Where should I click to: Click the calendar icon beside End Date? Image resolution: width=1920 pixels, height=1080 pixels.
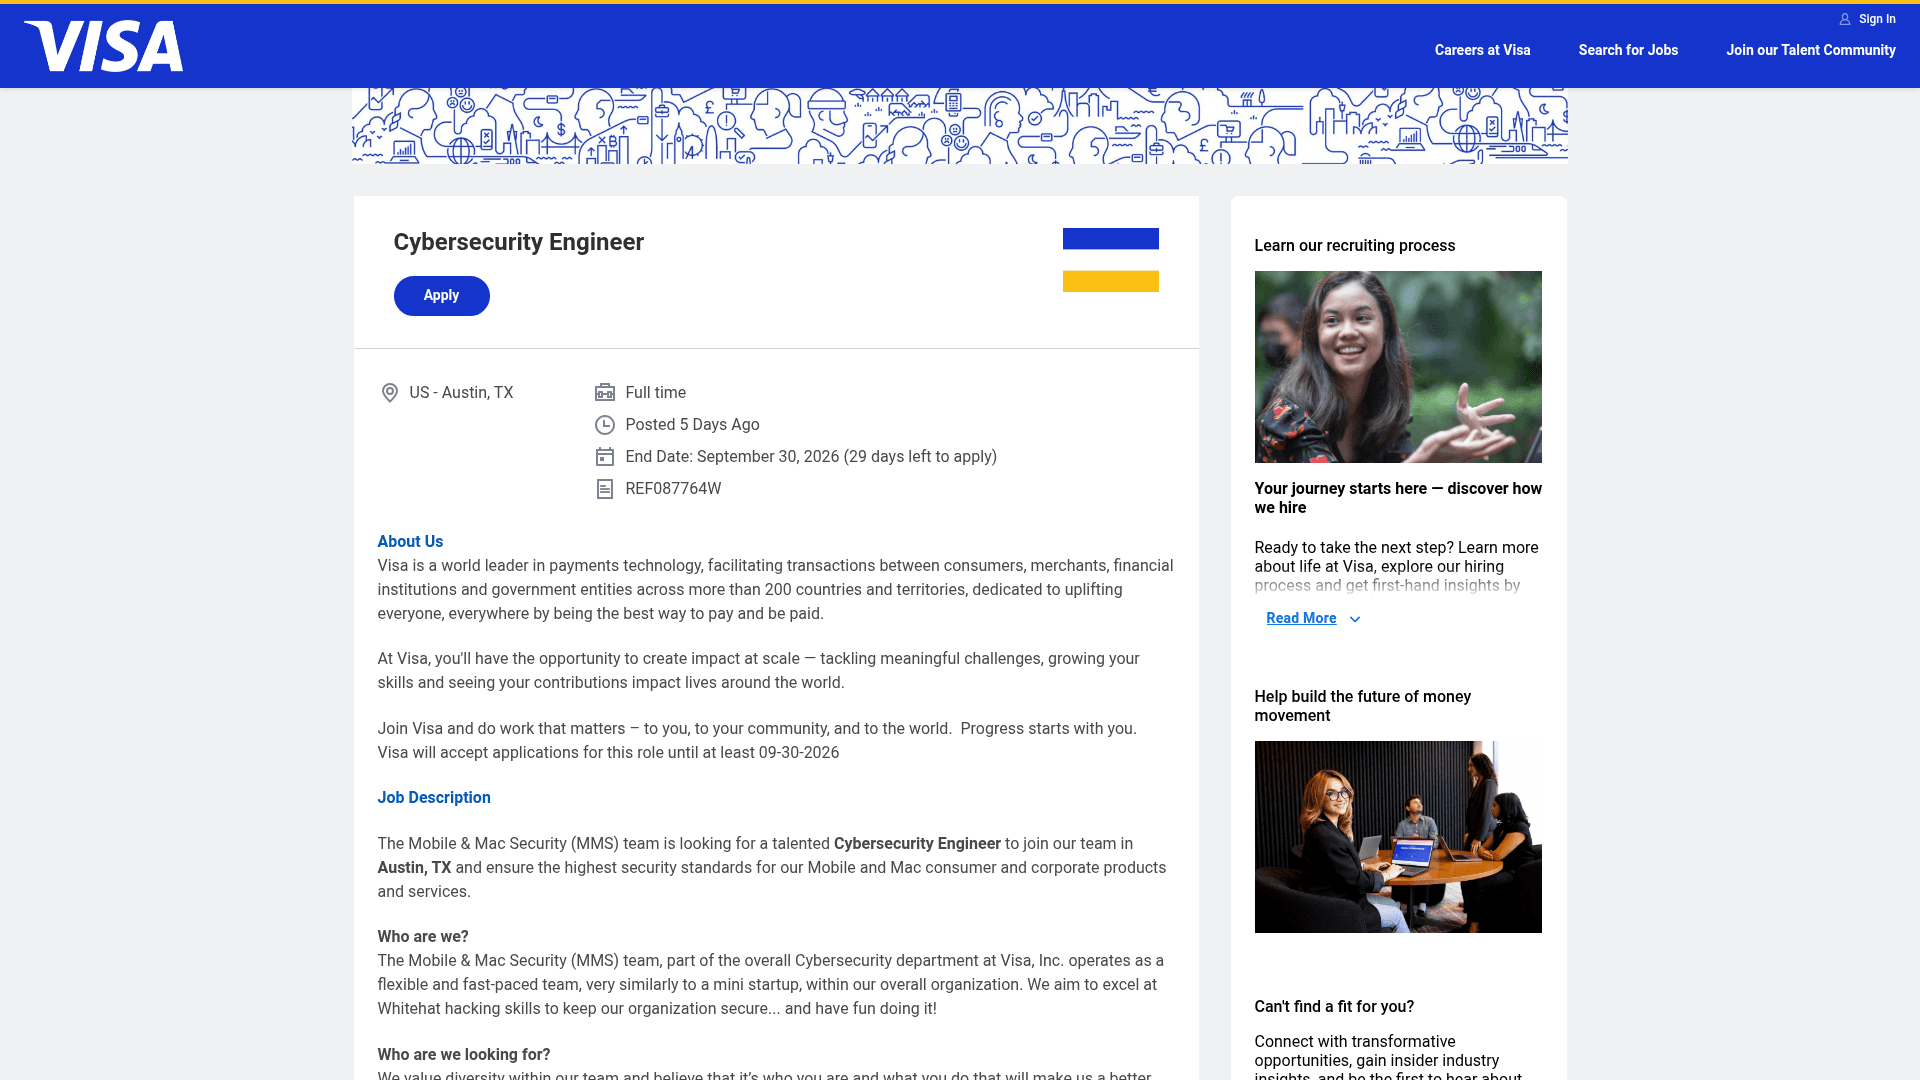pyautogui.click(x=605, y=457)
